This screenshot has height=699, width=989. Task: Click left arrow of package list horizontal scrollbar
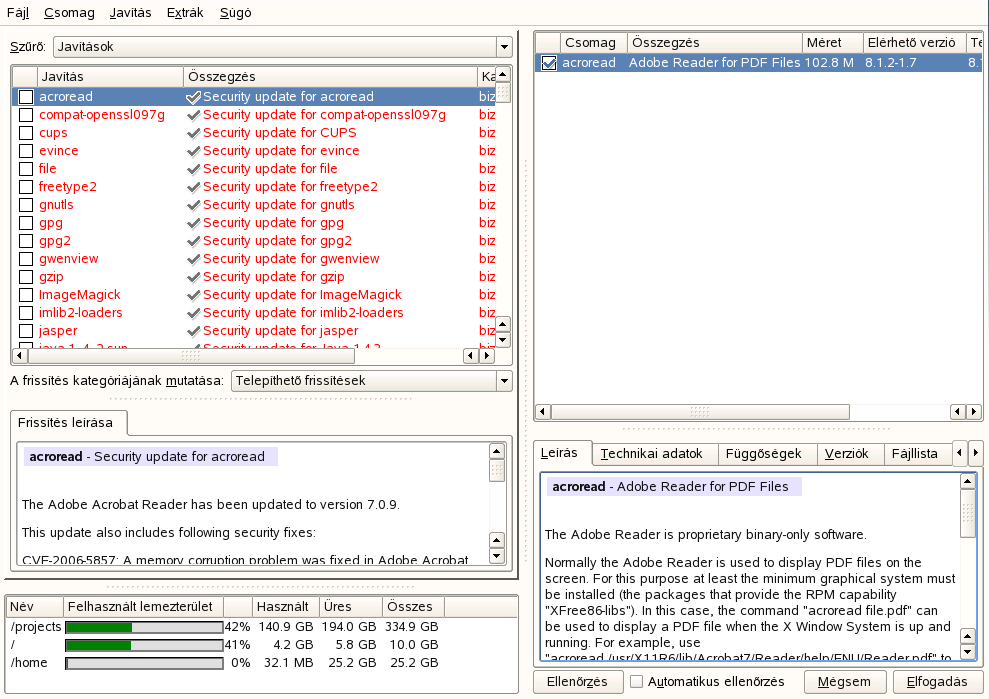click(543, 412)
